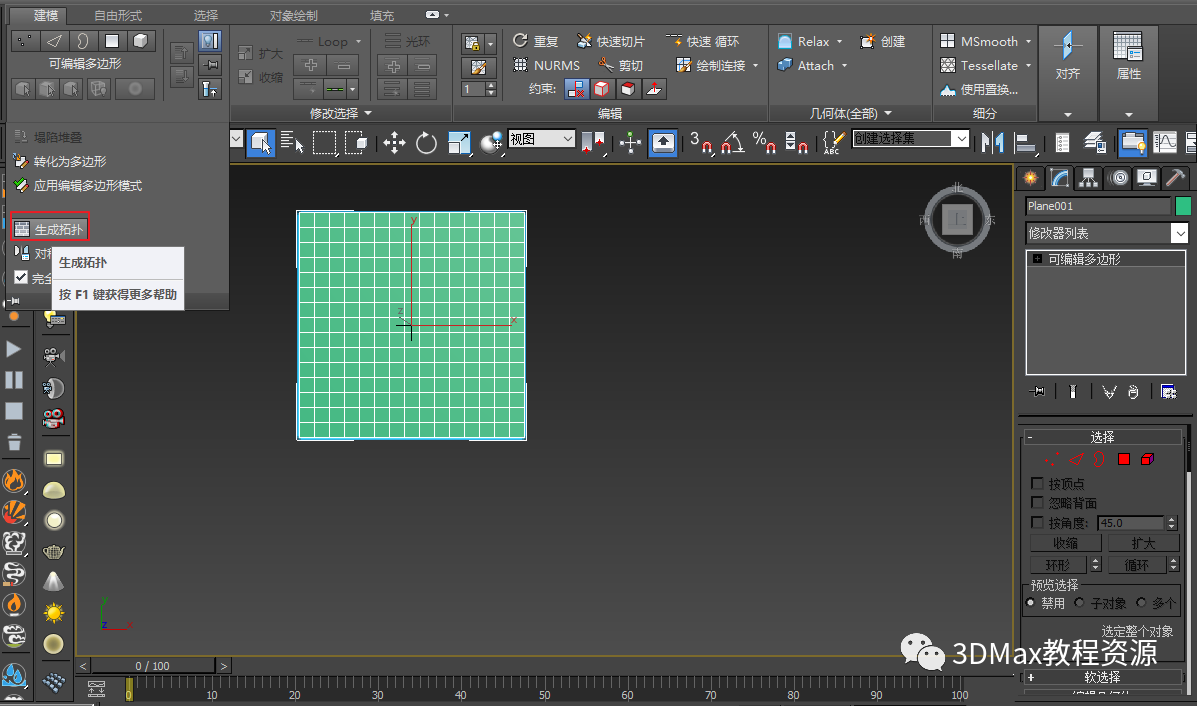
Task: Click the ViewCube in viewport
Action: (x=957, y=220)
